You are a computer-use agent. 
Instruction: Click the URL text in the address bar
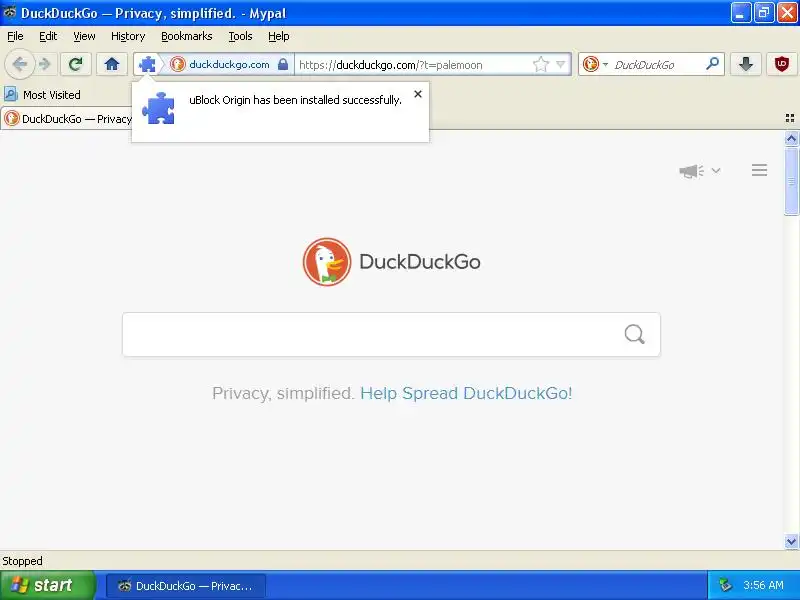point(390,65)
